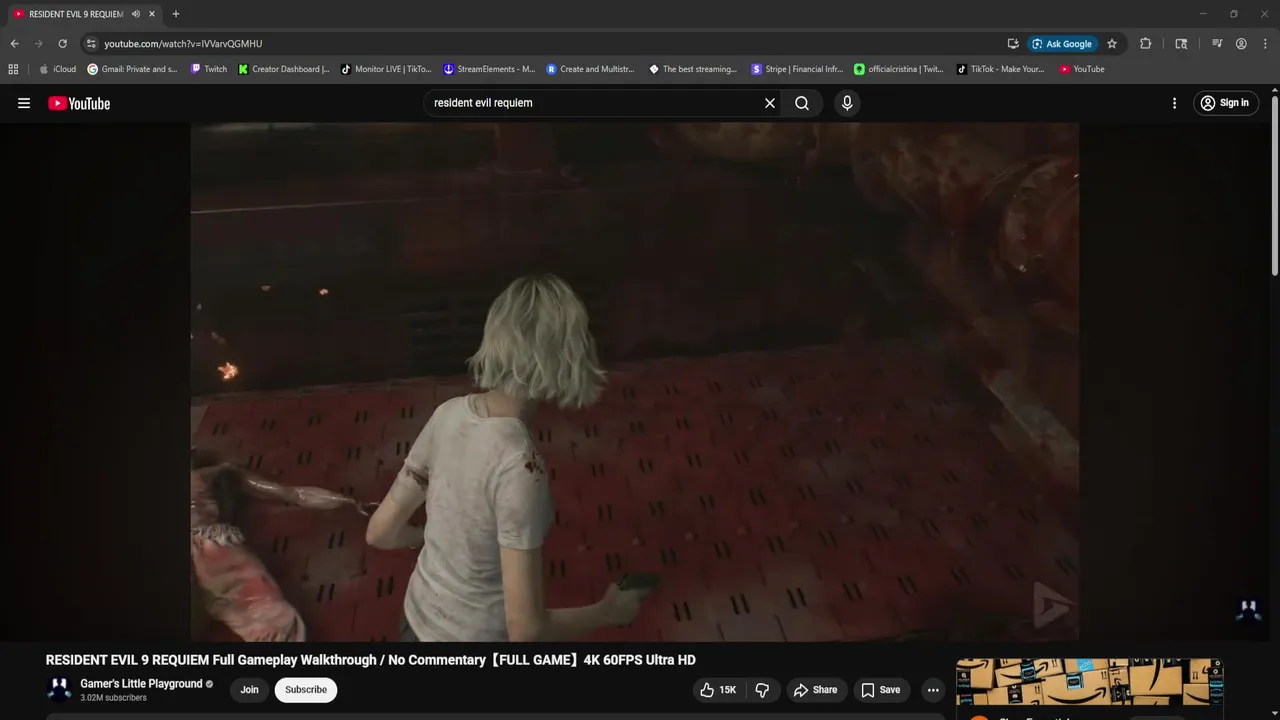View site information icon in address bar
This screenshot has height=720, width=1280.
pyautogui.click(x=91, y=44)
